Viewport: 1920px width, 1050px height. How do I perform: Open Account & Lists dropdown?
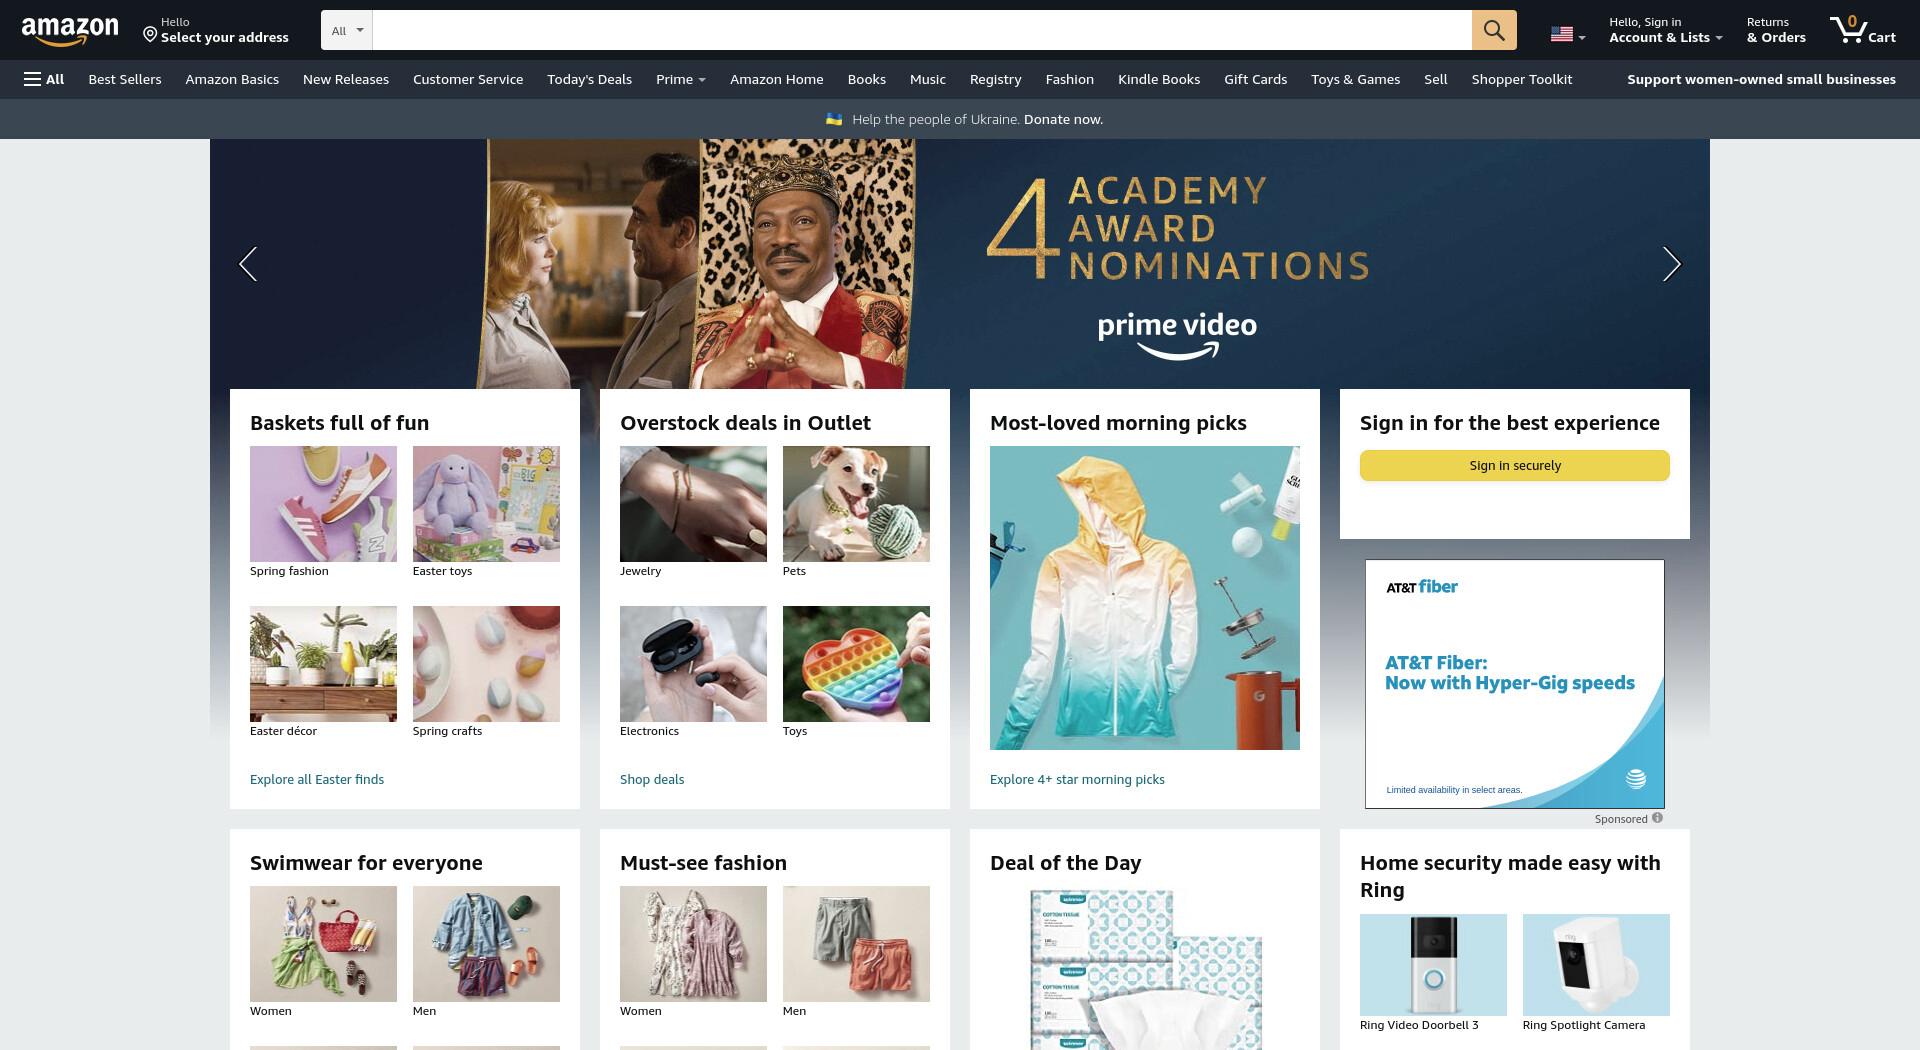click(1665, 30)
